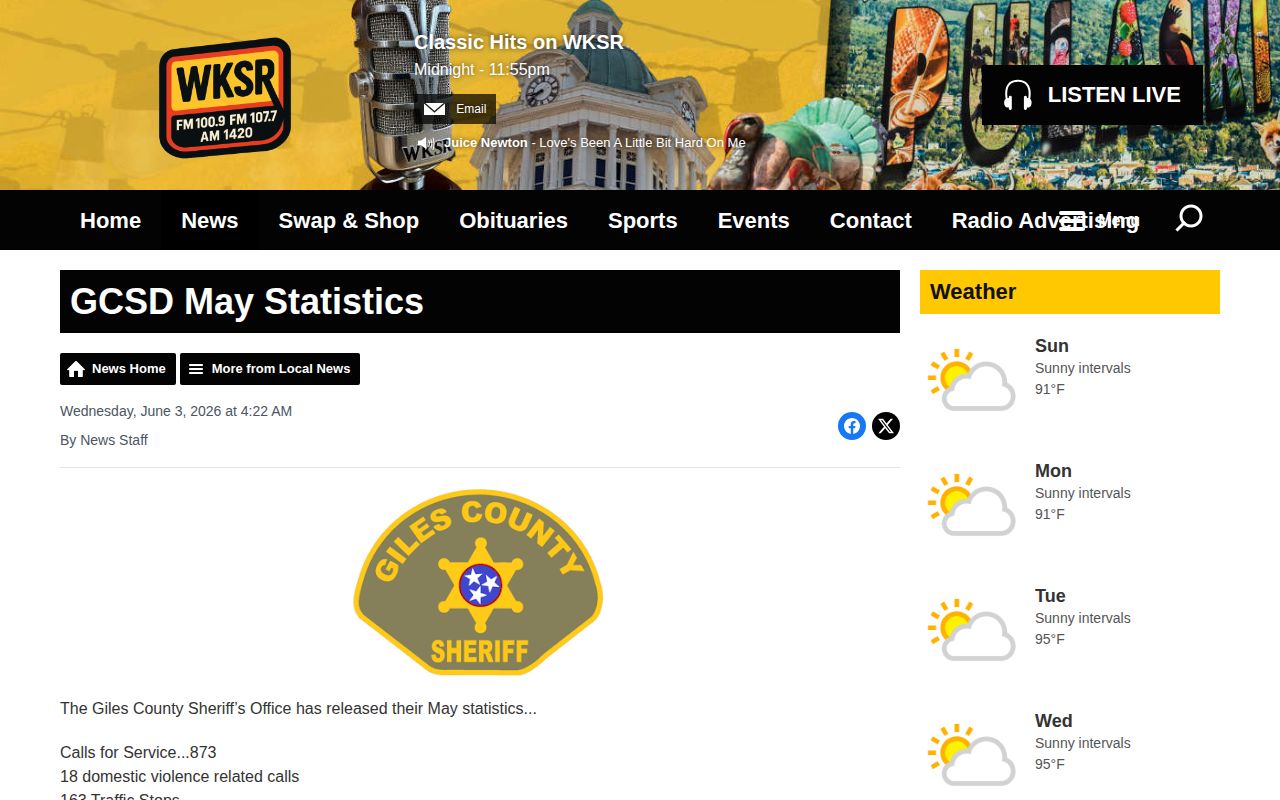
Task: Click the Sun forecast day label
Action: click(1052, 346)
